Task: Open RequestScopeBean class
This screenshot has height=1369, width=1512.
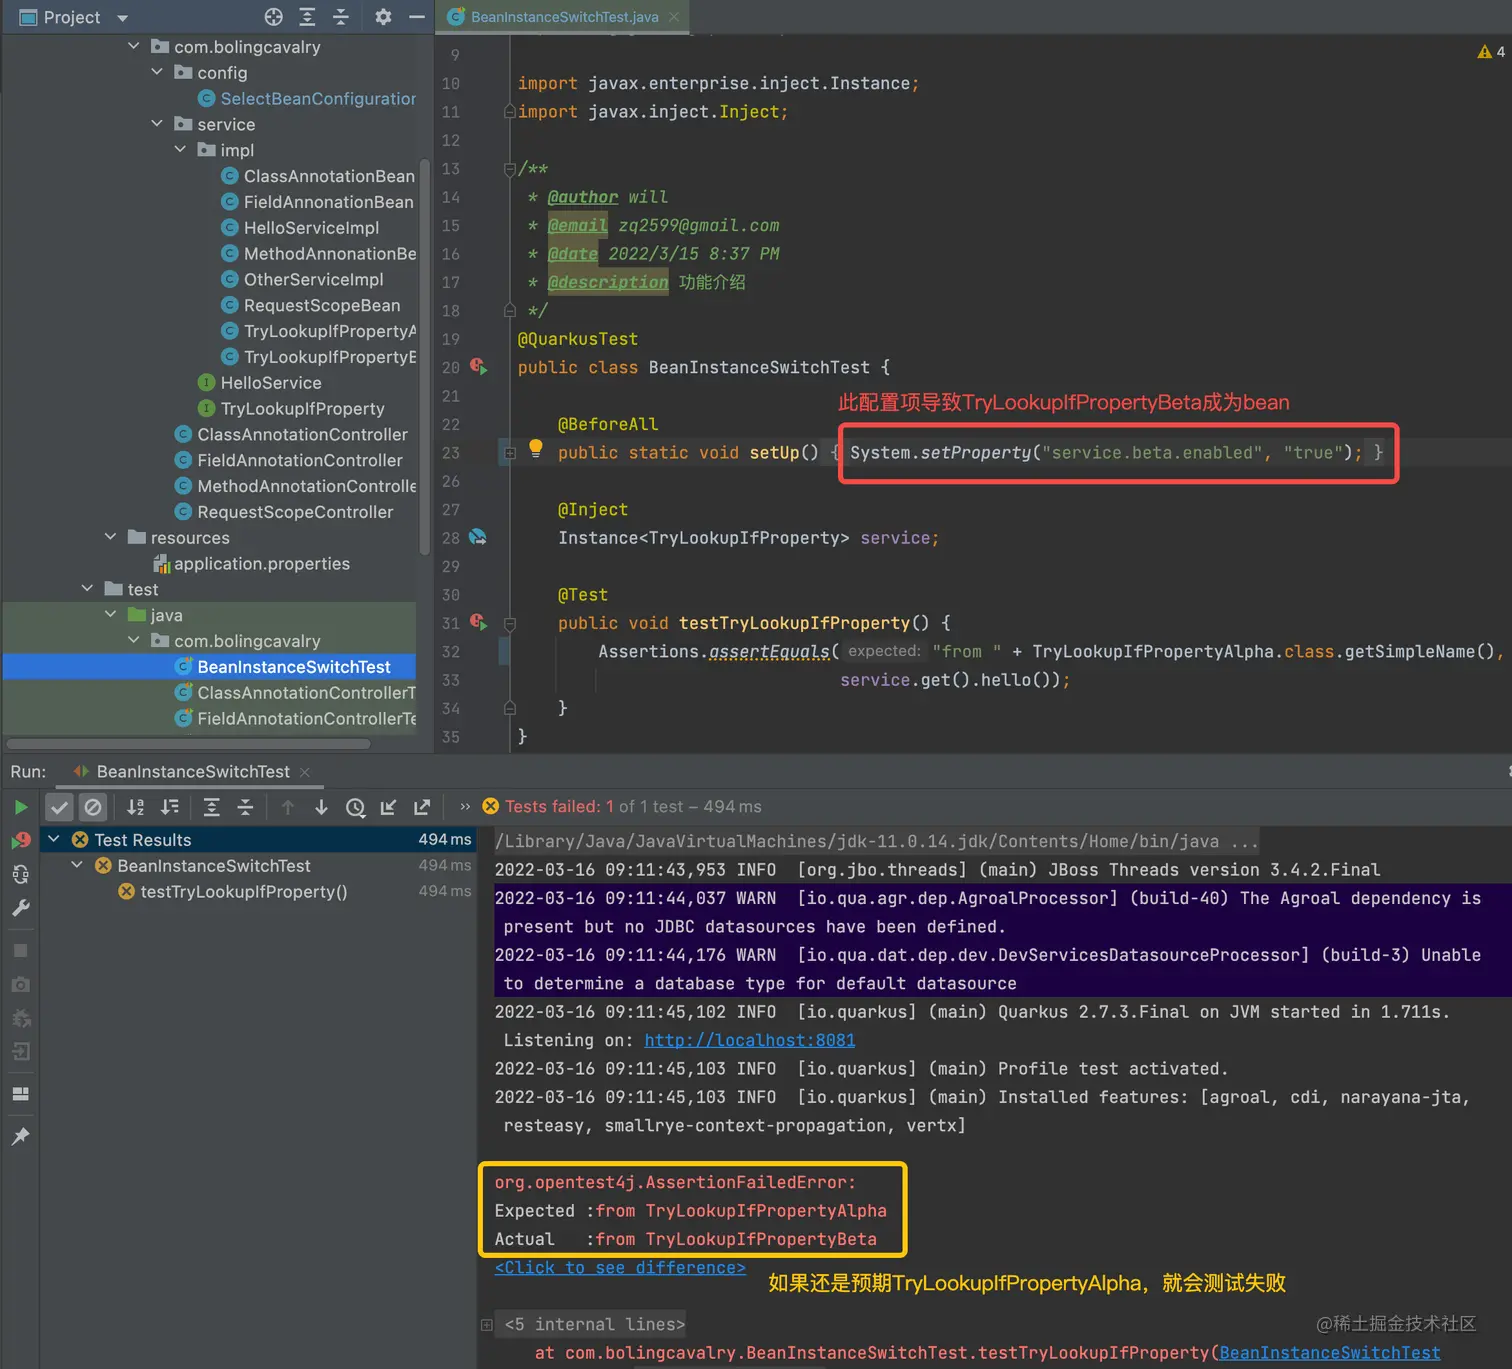Action: pyautogui.click(x=311, y=305)
